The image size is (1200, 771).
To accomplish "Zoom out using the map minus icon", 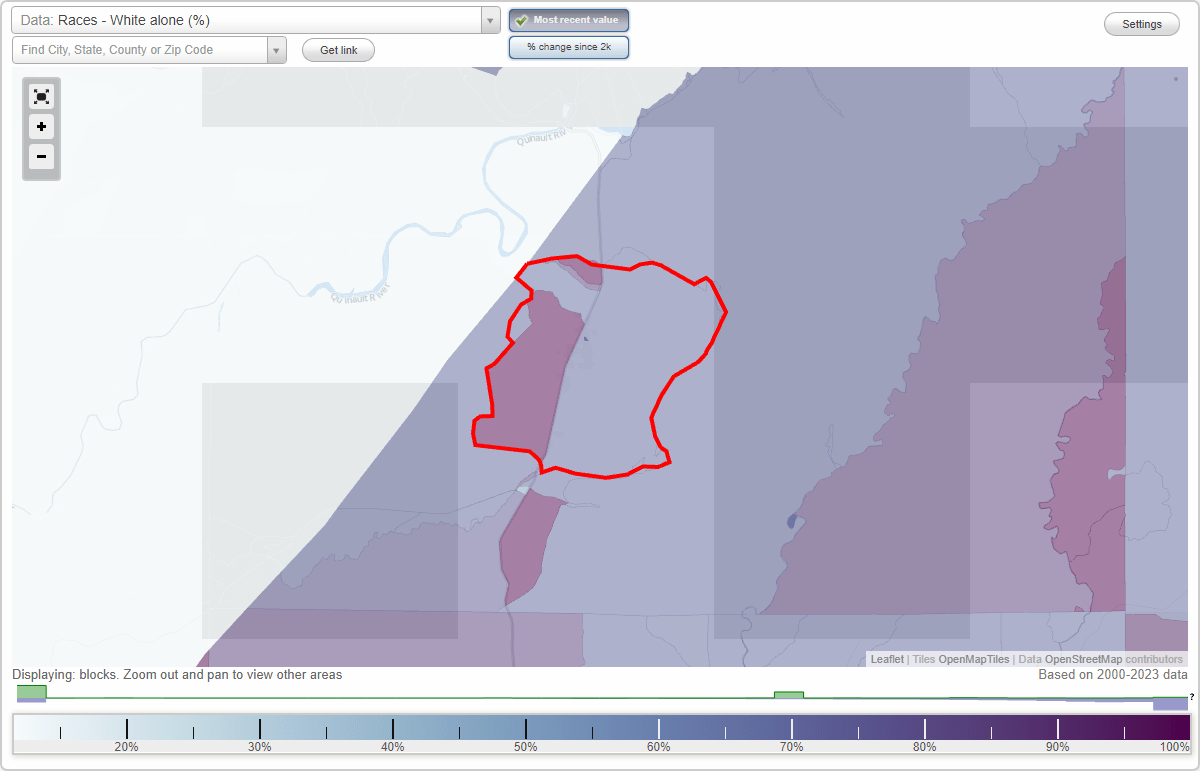I will 41,157.
